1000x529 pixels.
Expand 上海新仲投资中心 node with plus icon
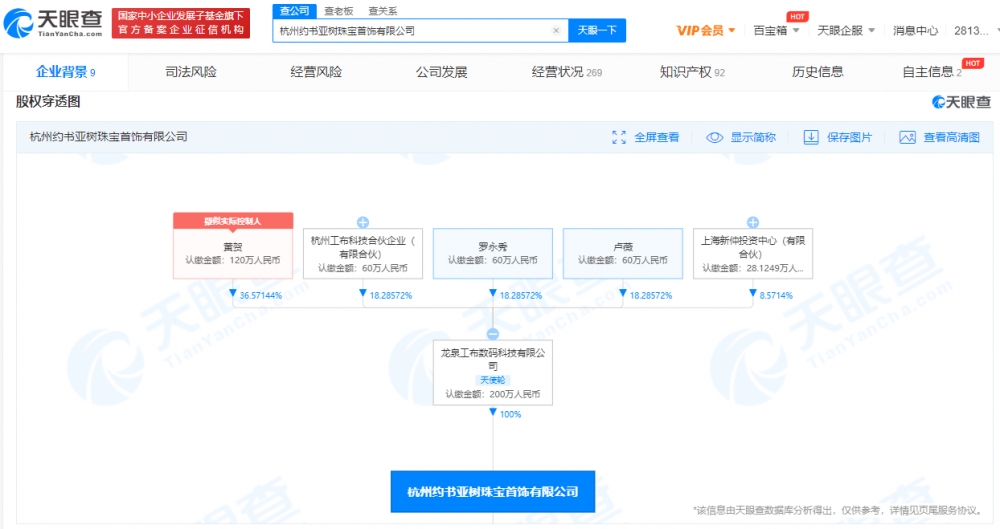753,222
